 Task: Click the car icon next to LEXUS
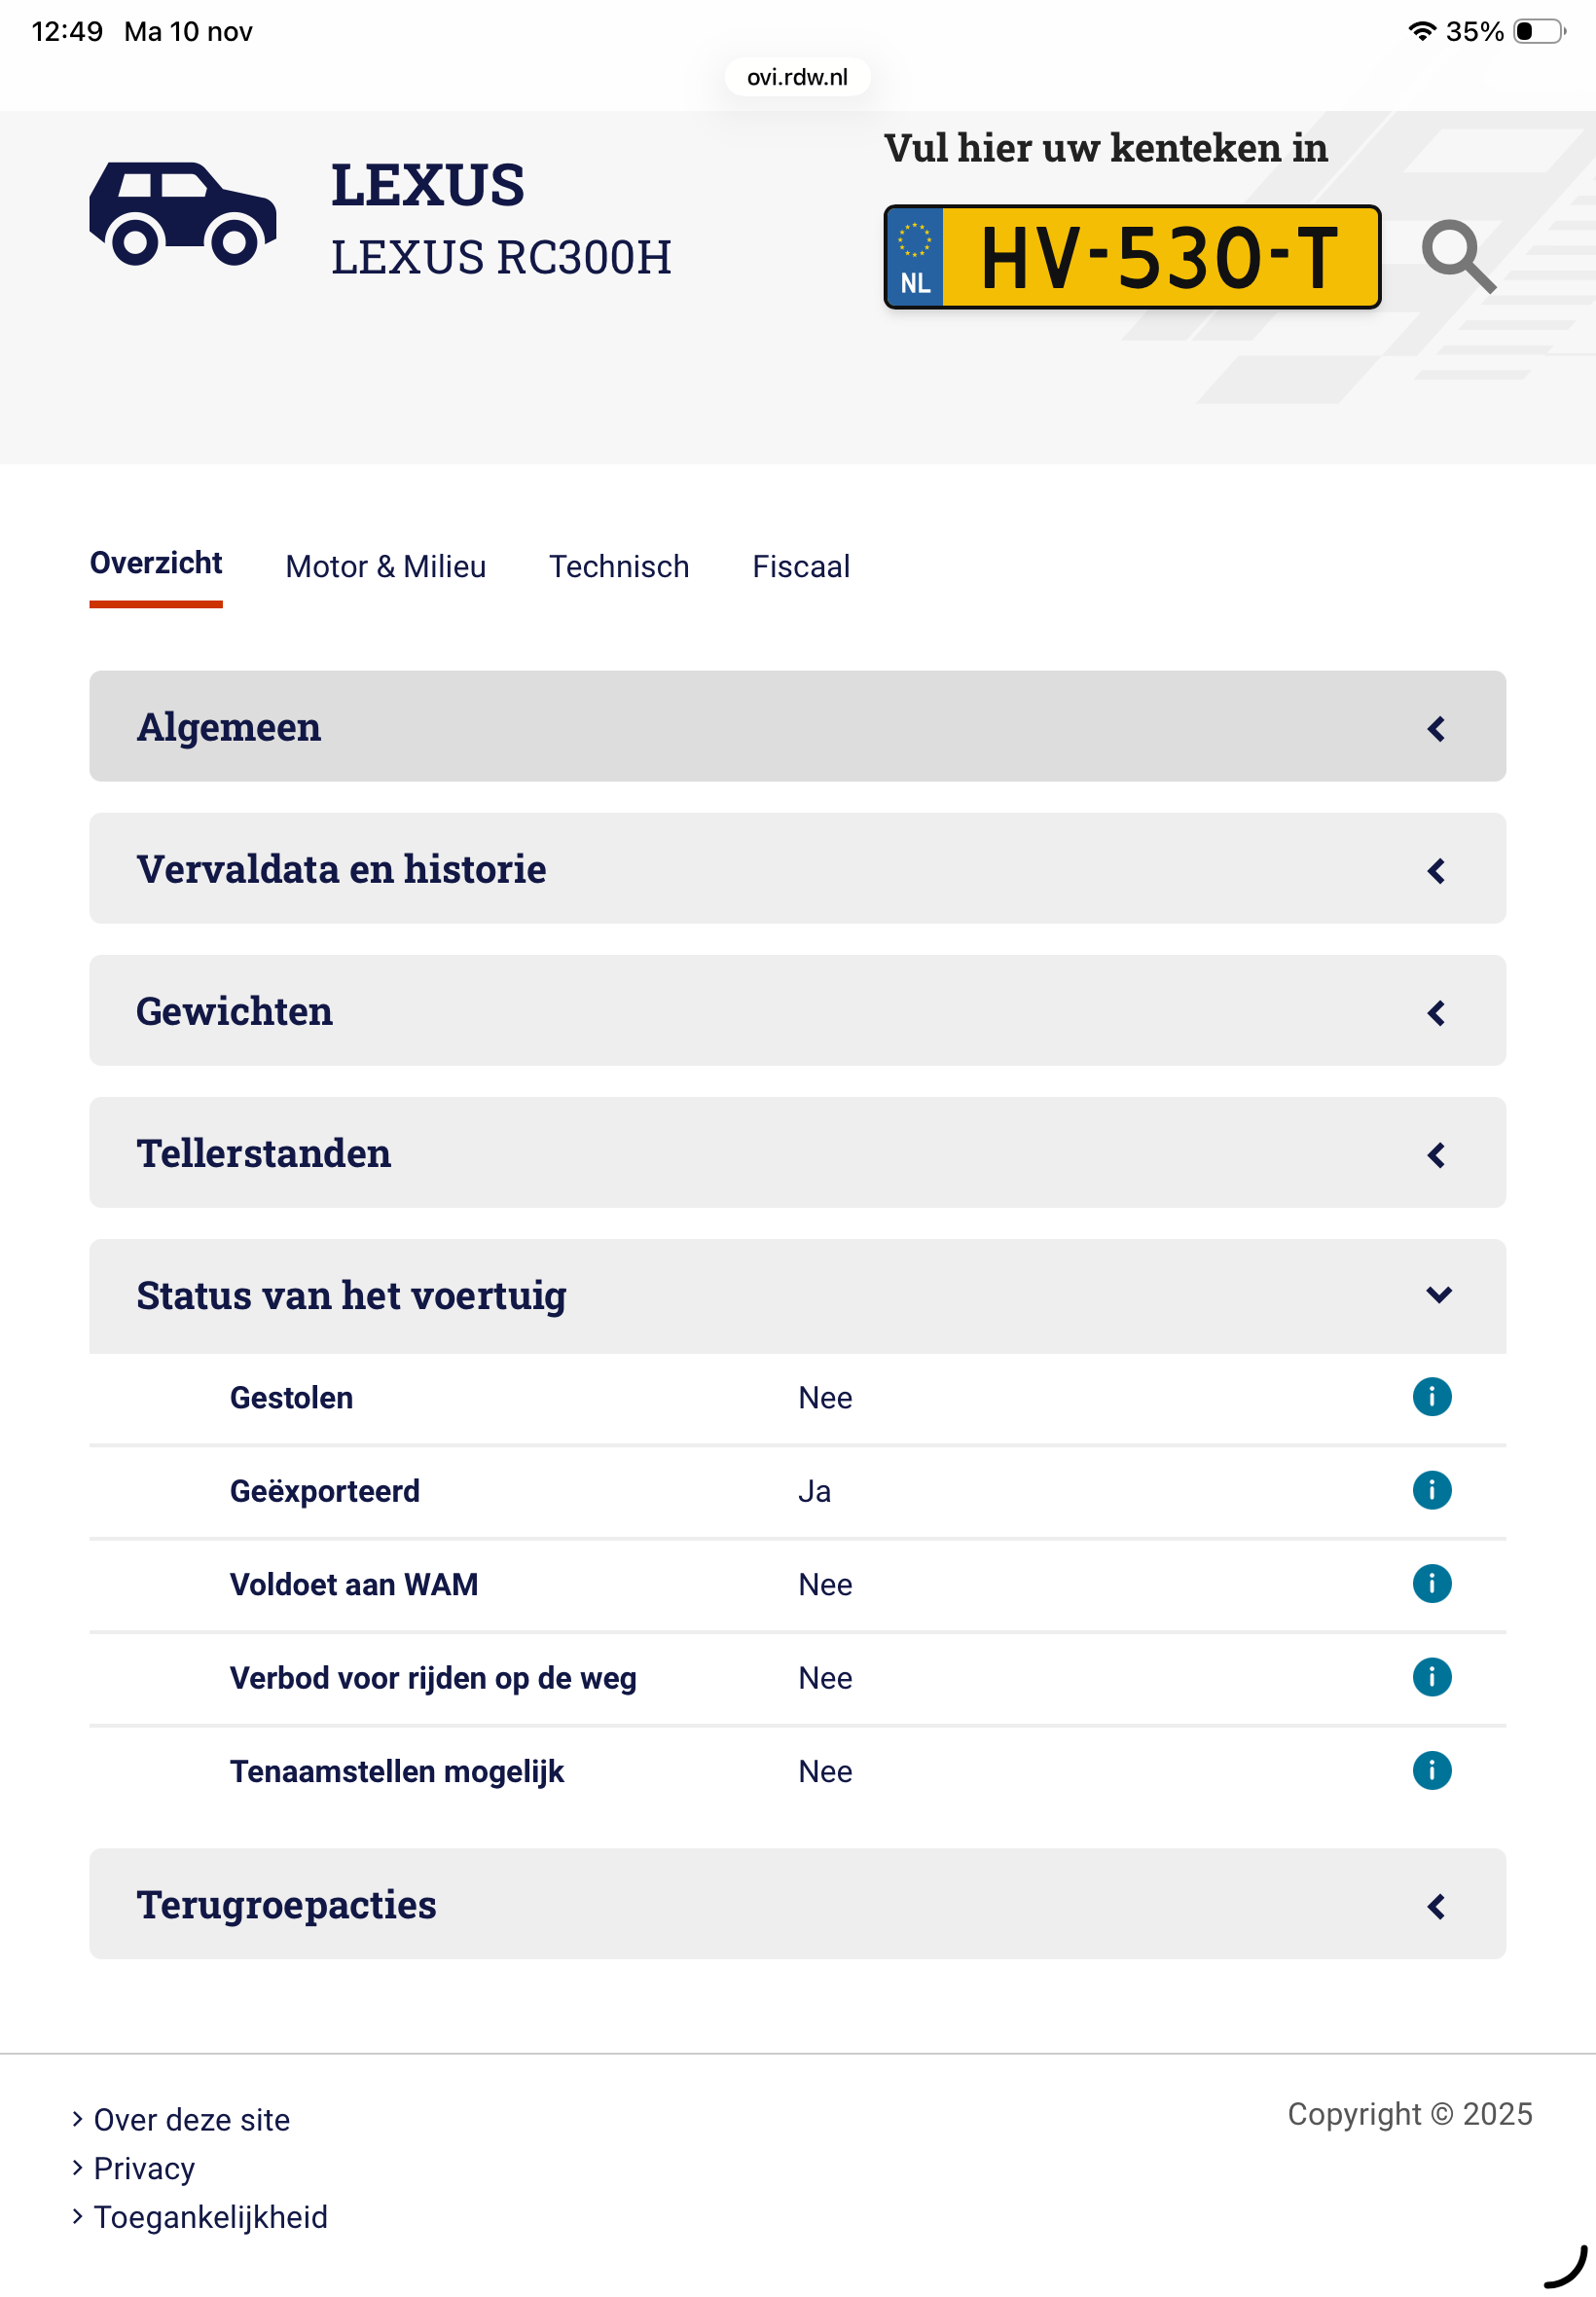coord(183,214)
